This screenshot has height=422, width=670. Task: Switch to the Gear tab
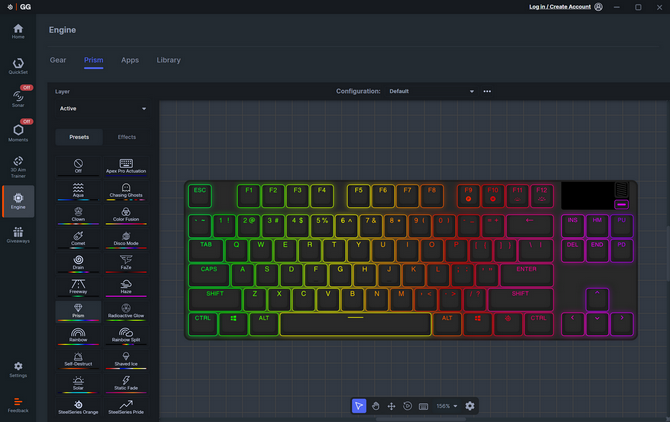click(x=58, y=60)
